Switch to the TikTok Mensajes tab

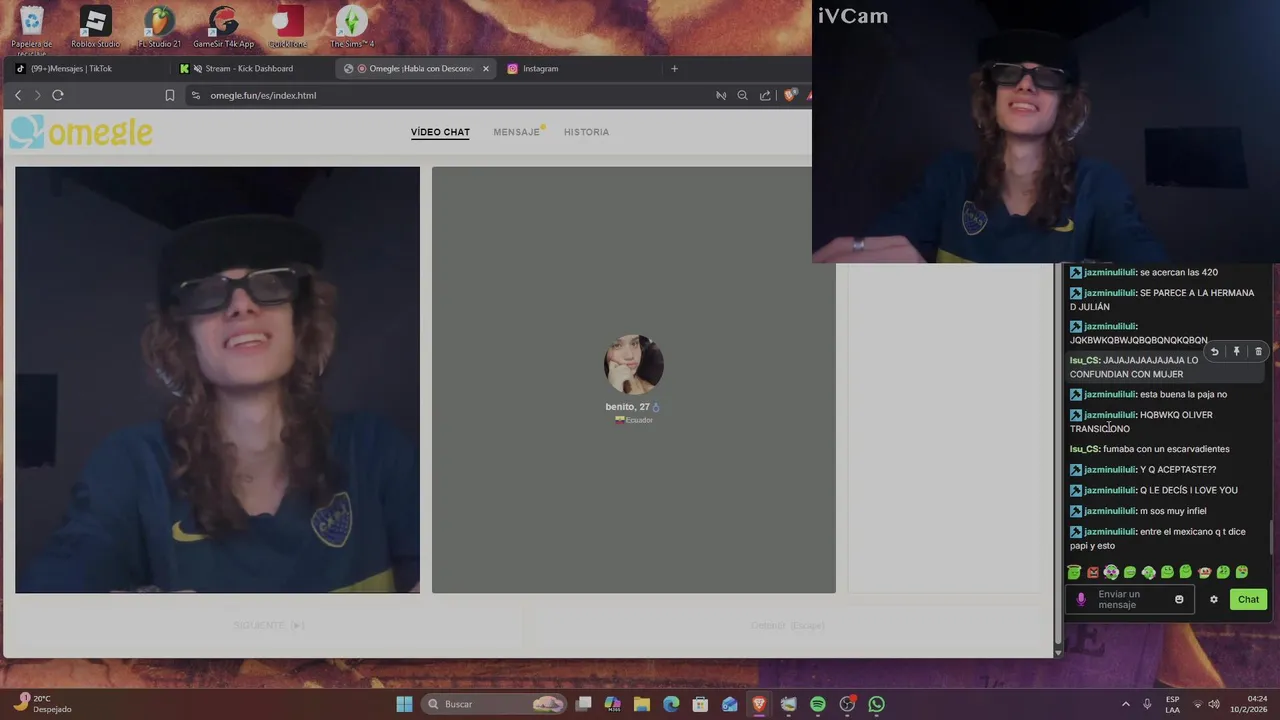pos(87,69)
